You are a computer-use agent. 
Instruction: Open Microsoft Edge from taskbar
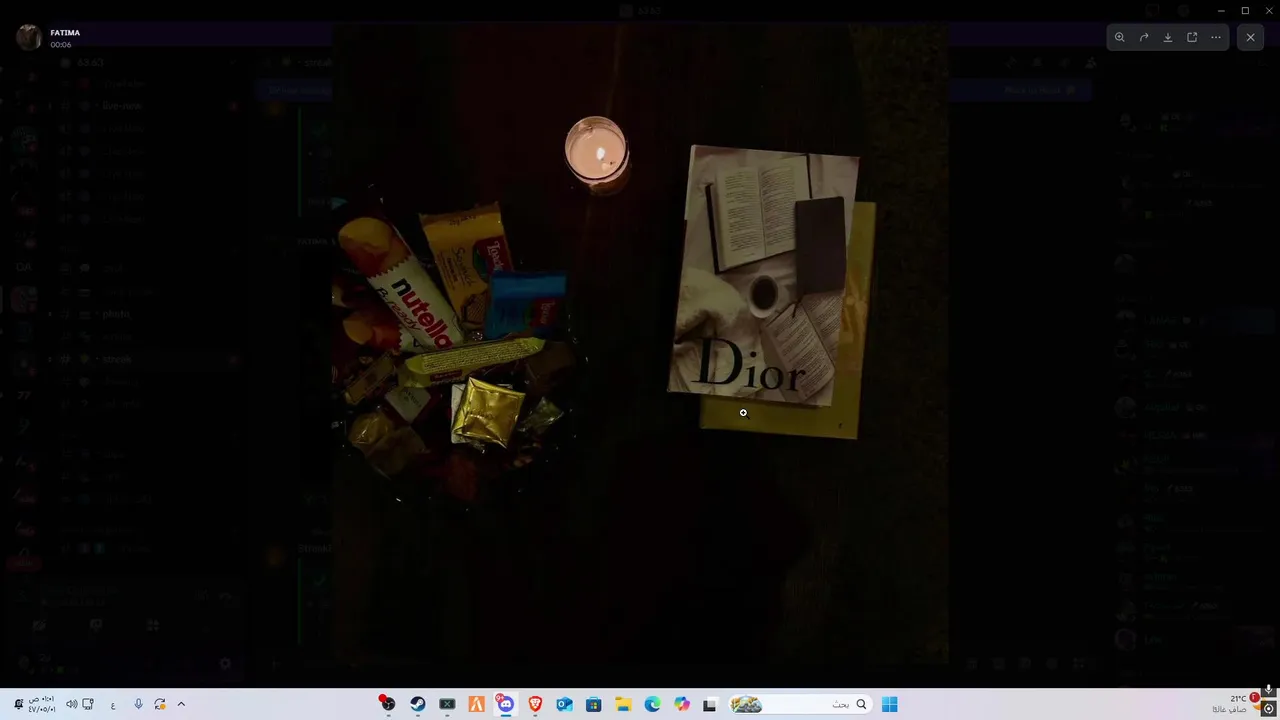tap(652, 704)
